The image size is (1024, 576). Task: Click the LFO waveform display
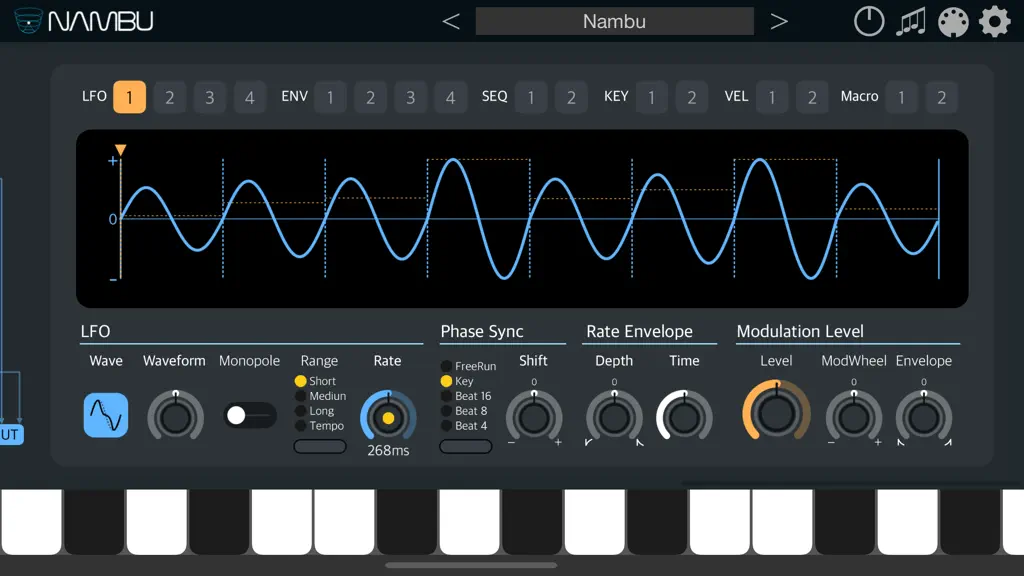coord(522,219)
